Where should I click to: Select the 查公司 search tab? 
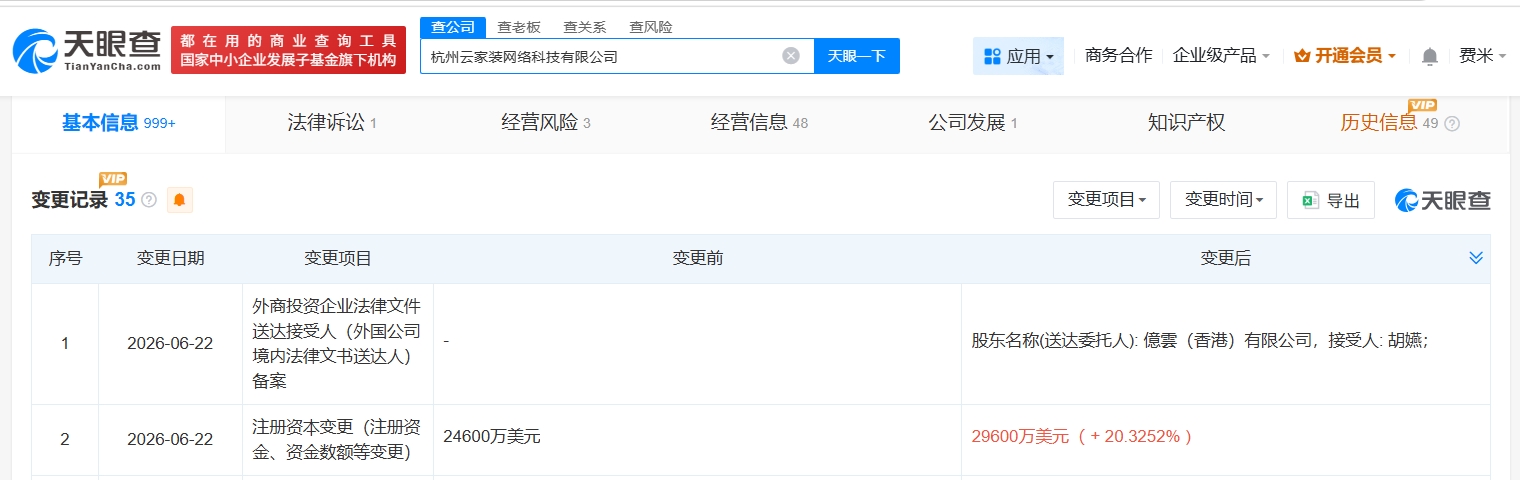(x=453, y=27)
